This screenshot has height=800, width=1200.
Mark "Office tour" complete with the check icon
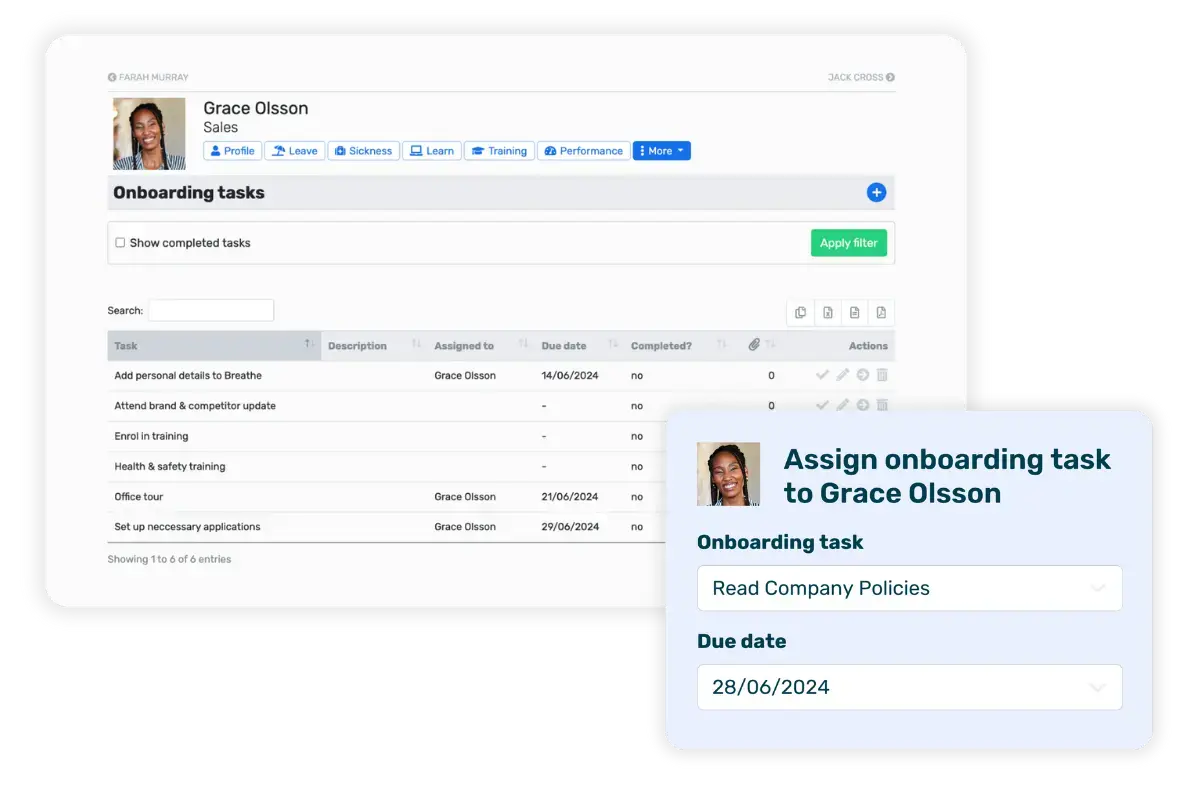[x=823, y=496]
